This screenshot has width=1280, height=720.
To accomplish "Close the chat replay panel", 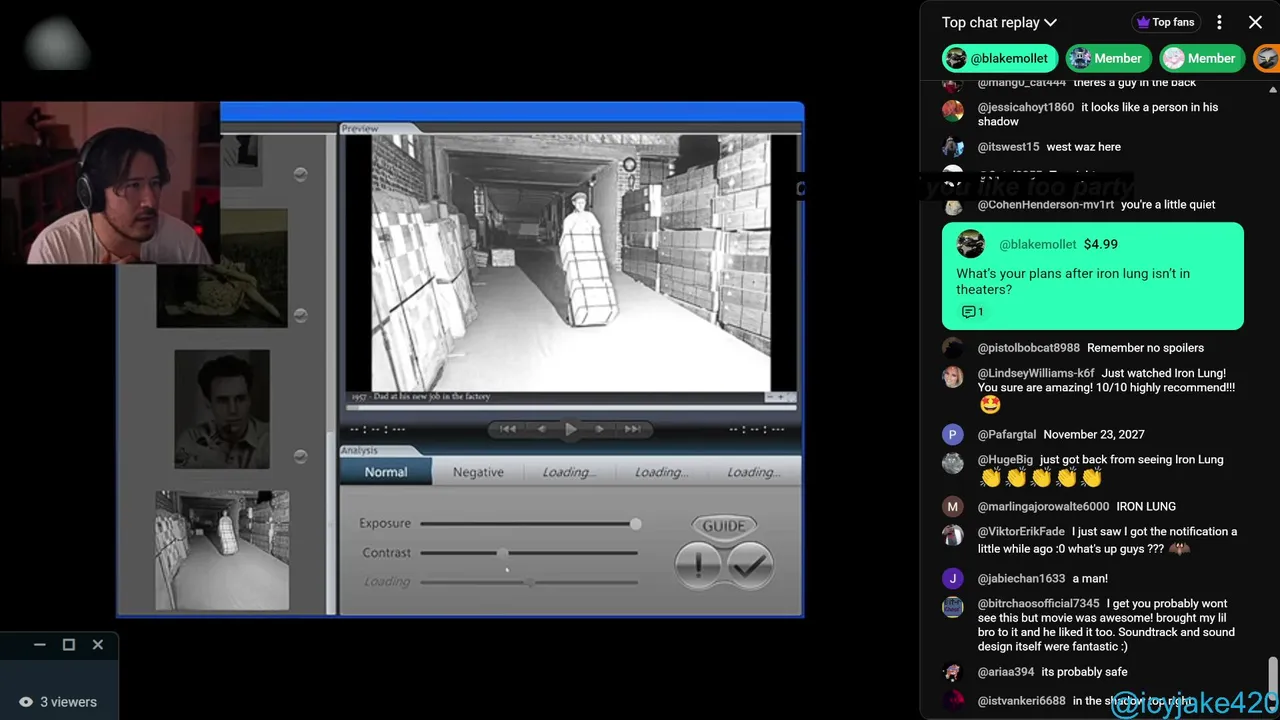I will click(x=1255, y=22).
